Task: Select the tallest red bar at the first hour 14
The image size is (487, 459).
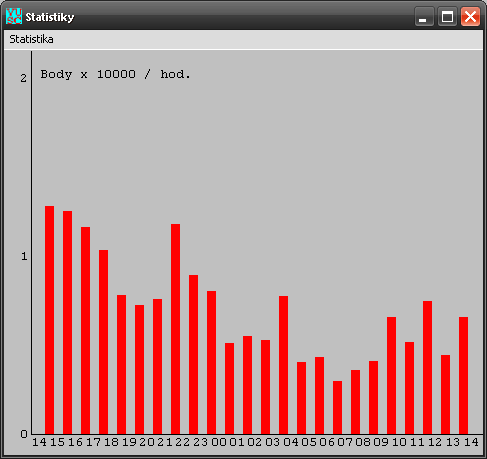Action: click(x=49, y=320)
